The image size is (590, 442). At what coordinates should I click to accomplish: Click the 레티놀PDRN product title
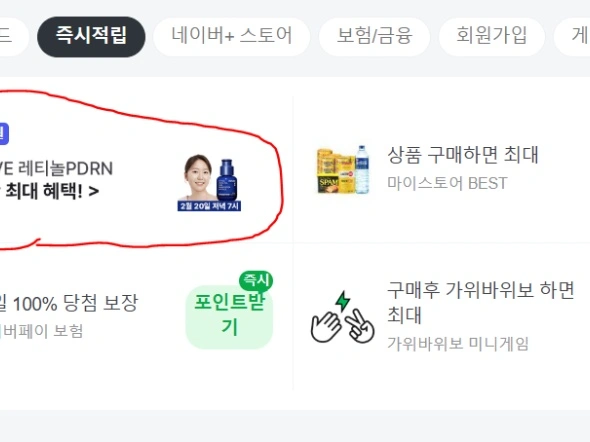pos(56,169)
